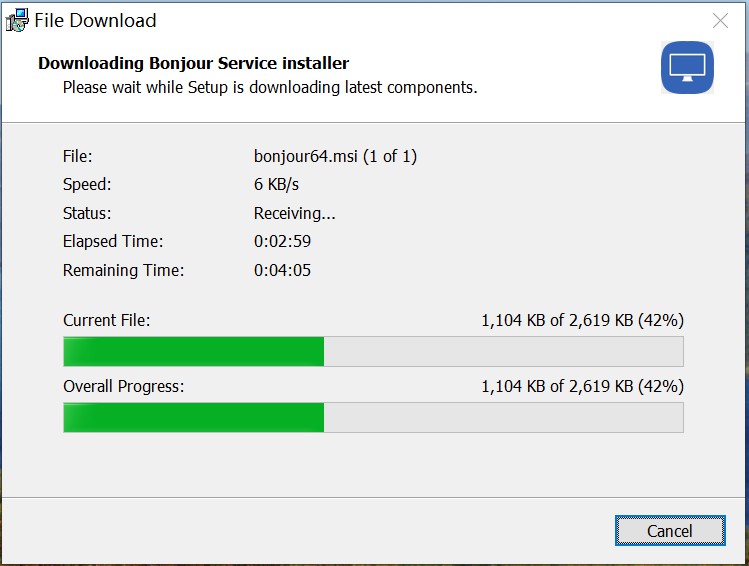Close the File Download dialog
The image size is (749, 566).
coord(720,21)
